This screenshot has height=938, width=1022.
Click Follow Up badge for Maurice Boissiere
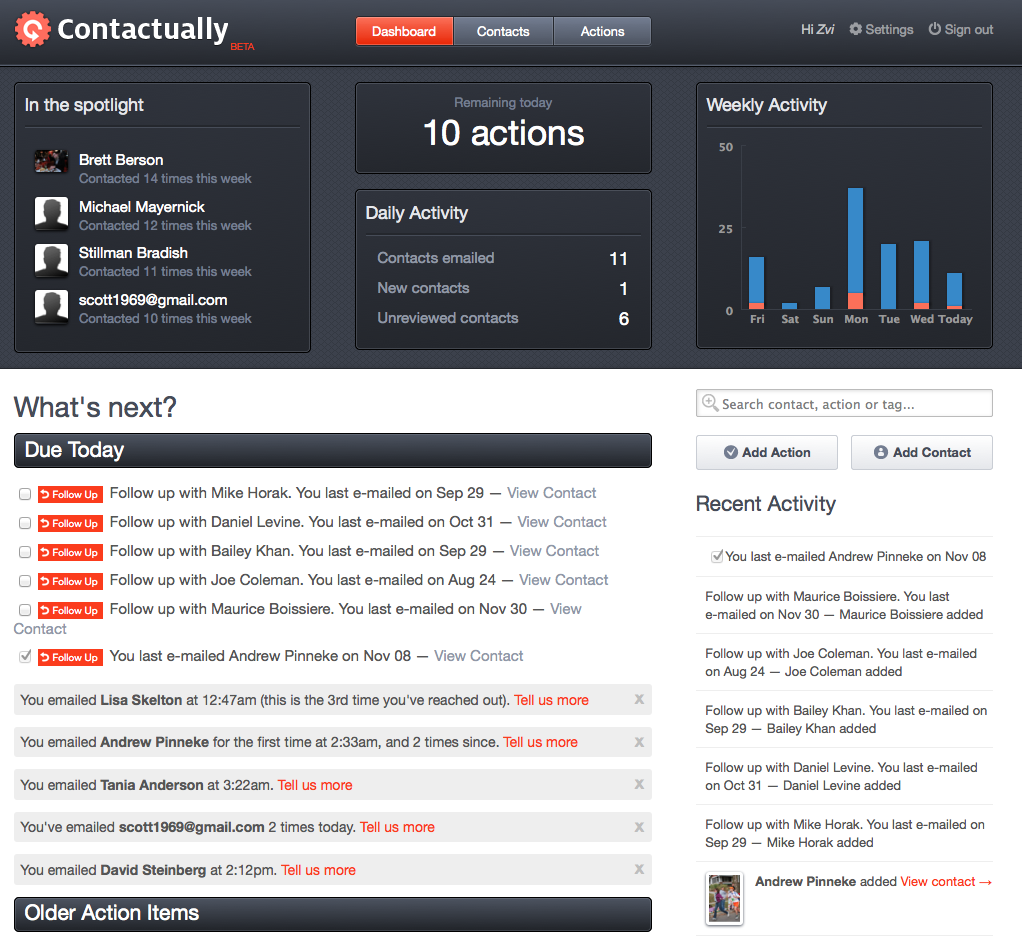70,611
